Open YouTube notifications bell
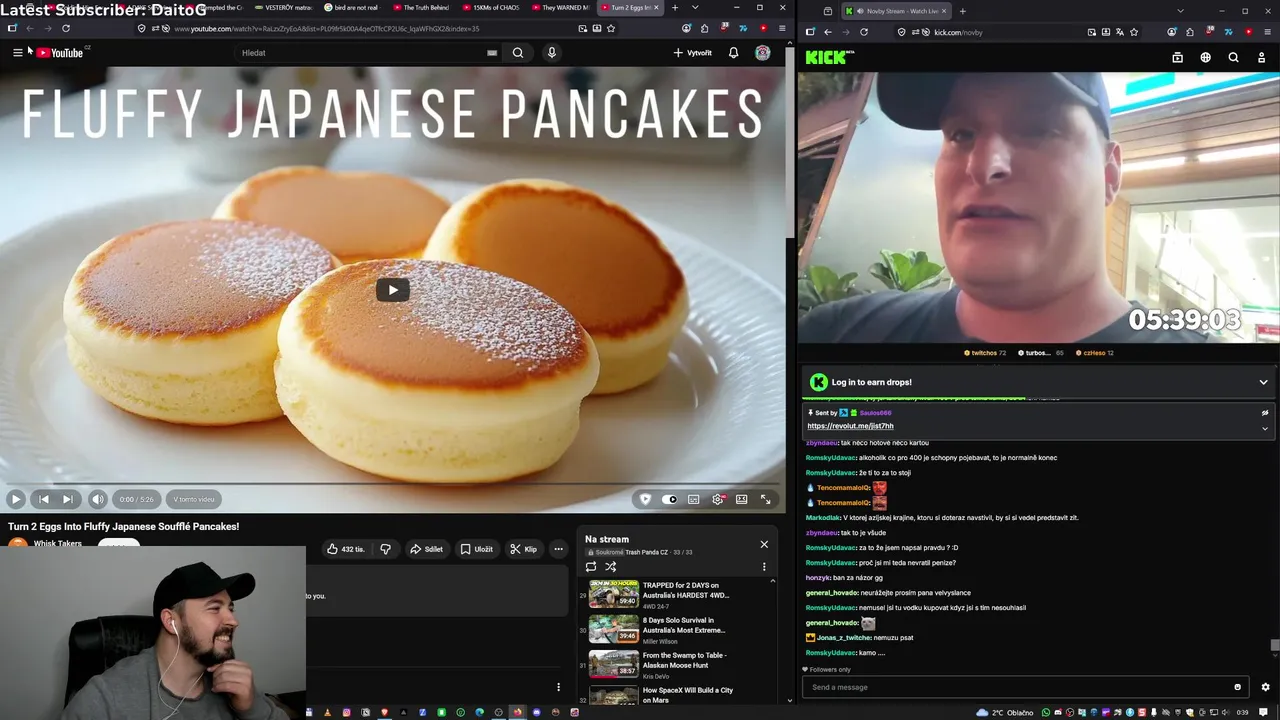1280x720 pixels. point(733,52)
